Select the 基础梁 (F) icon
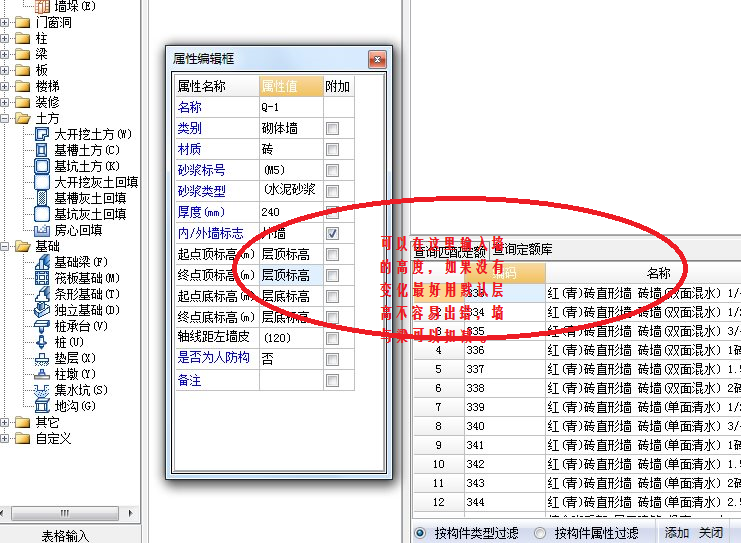 [42, 262]
